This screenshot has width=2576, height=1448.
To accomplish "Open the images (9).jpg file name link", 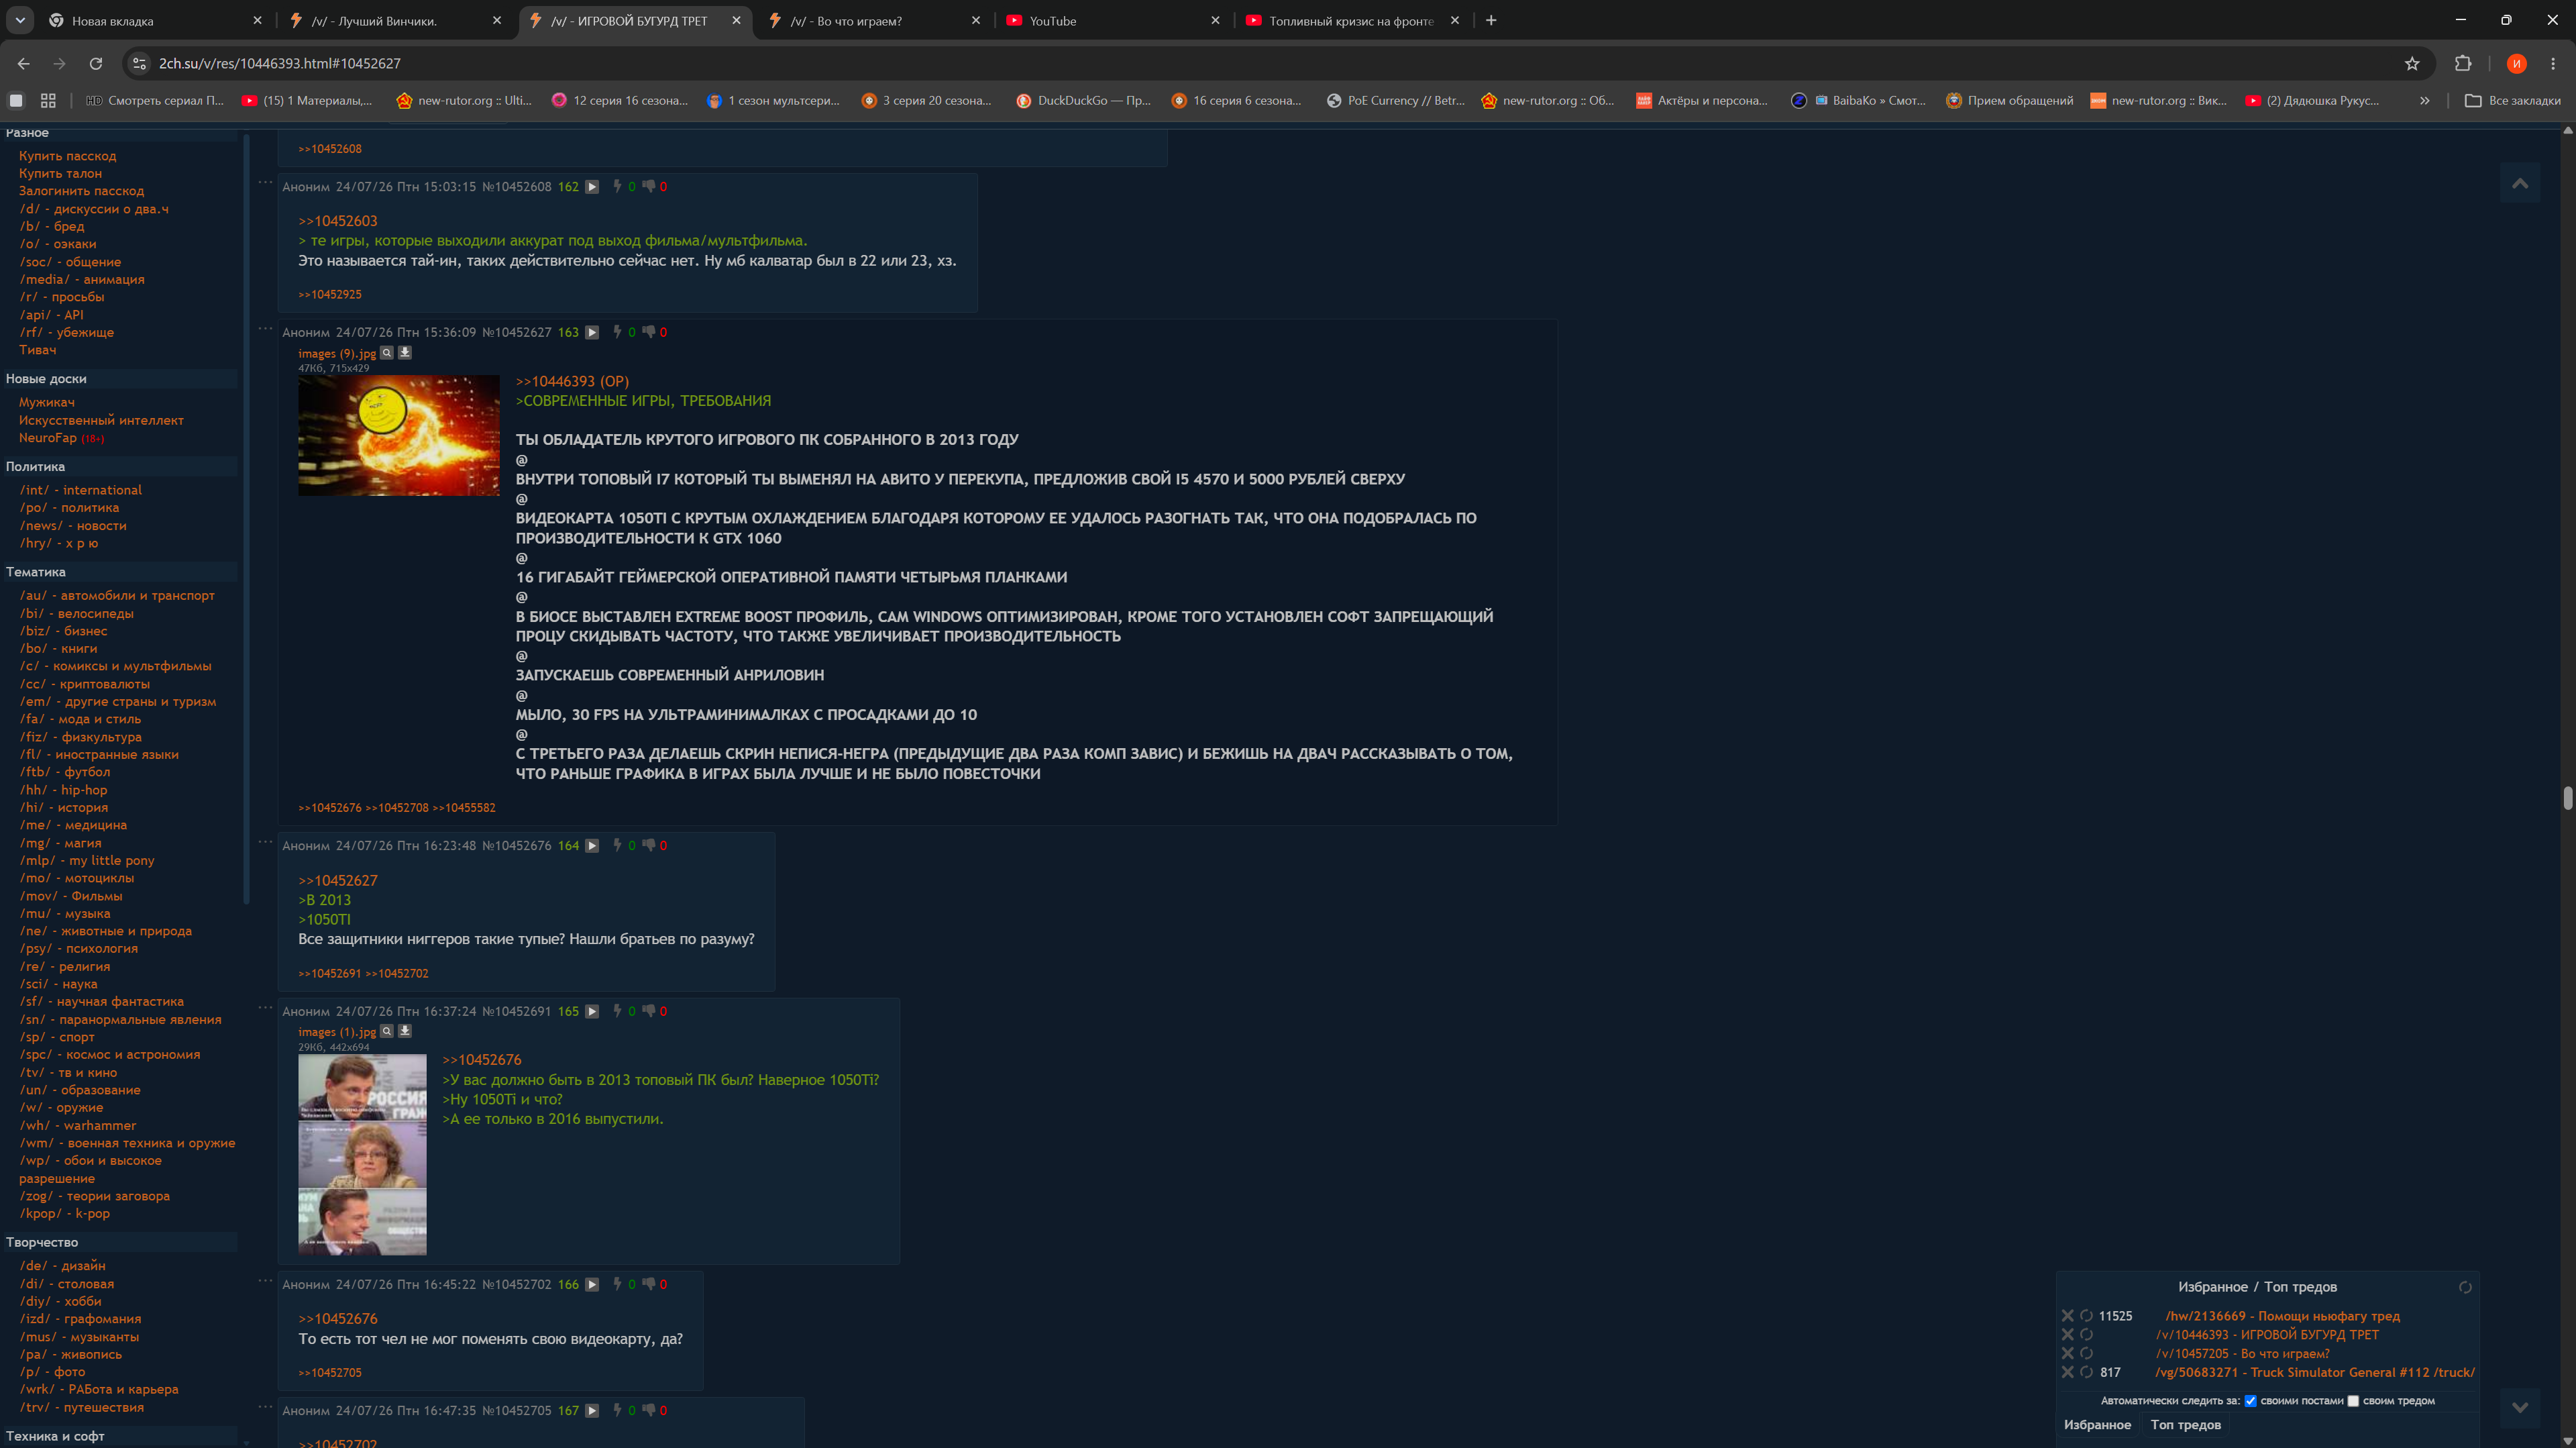I will tap(337, 353).
